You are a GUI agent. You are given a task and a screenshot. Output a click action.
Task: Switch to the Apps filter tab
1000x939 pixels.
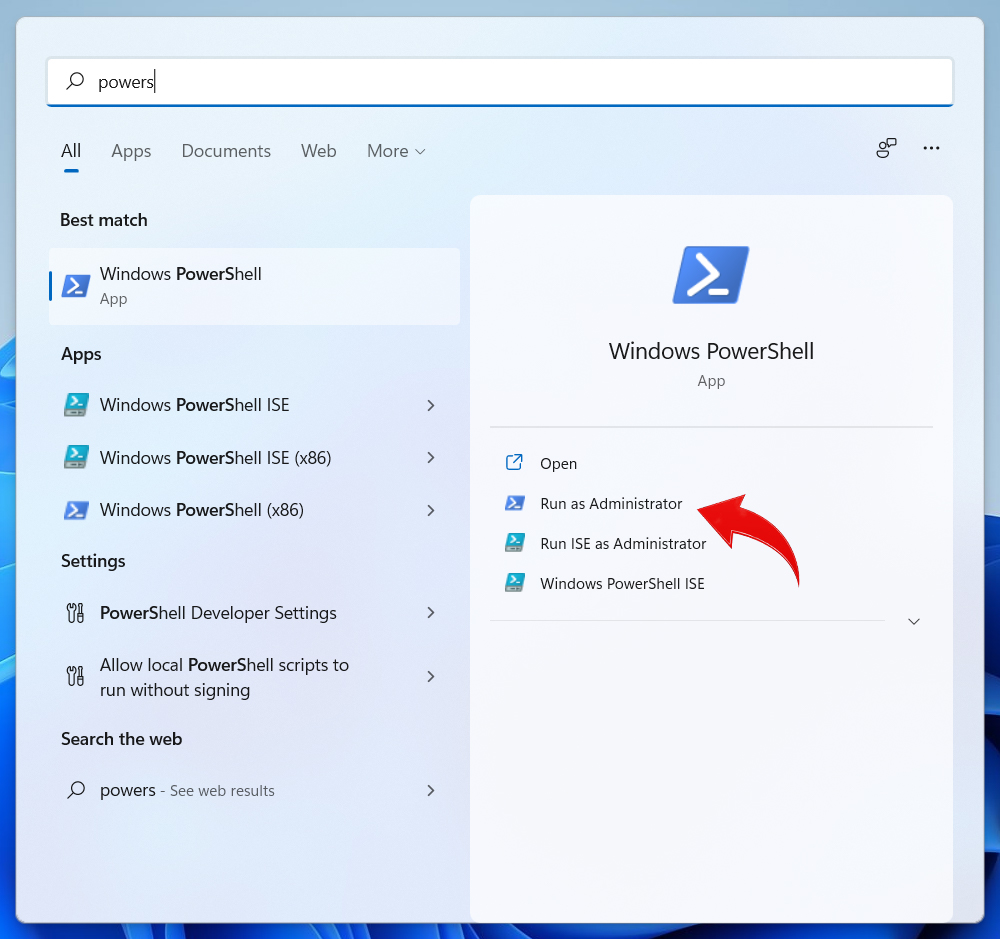tap(131, 151)
